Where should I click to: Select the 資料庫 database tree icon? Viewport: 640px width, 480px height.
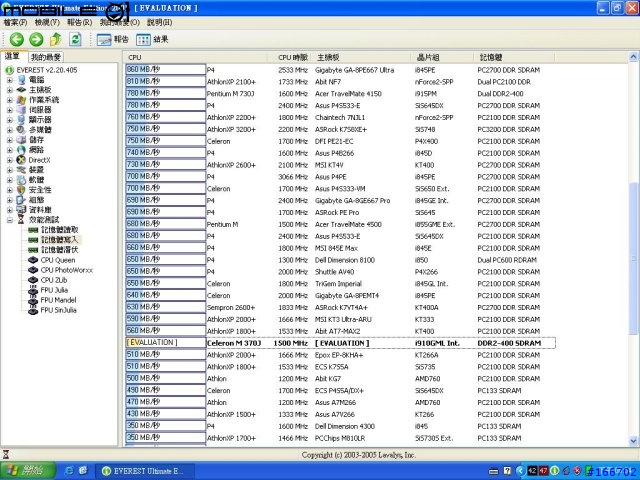[21, 210]
